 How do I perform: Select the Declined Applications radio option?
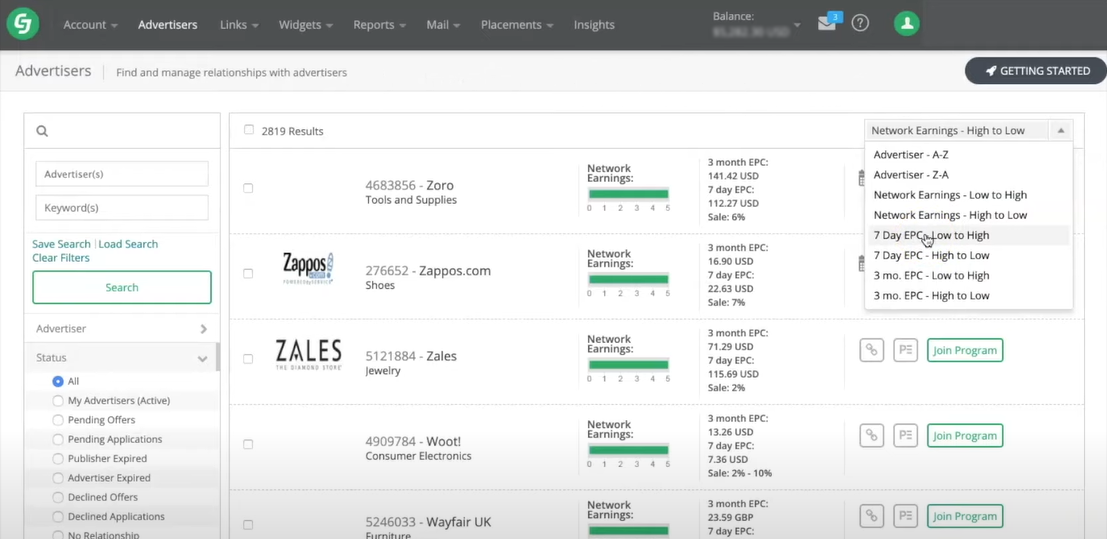coord(58,516)
